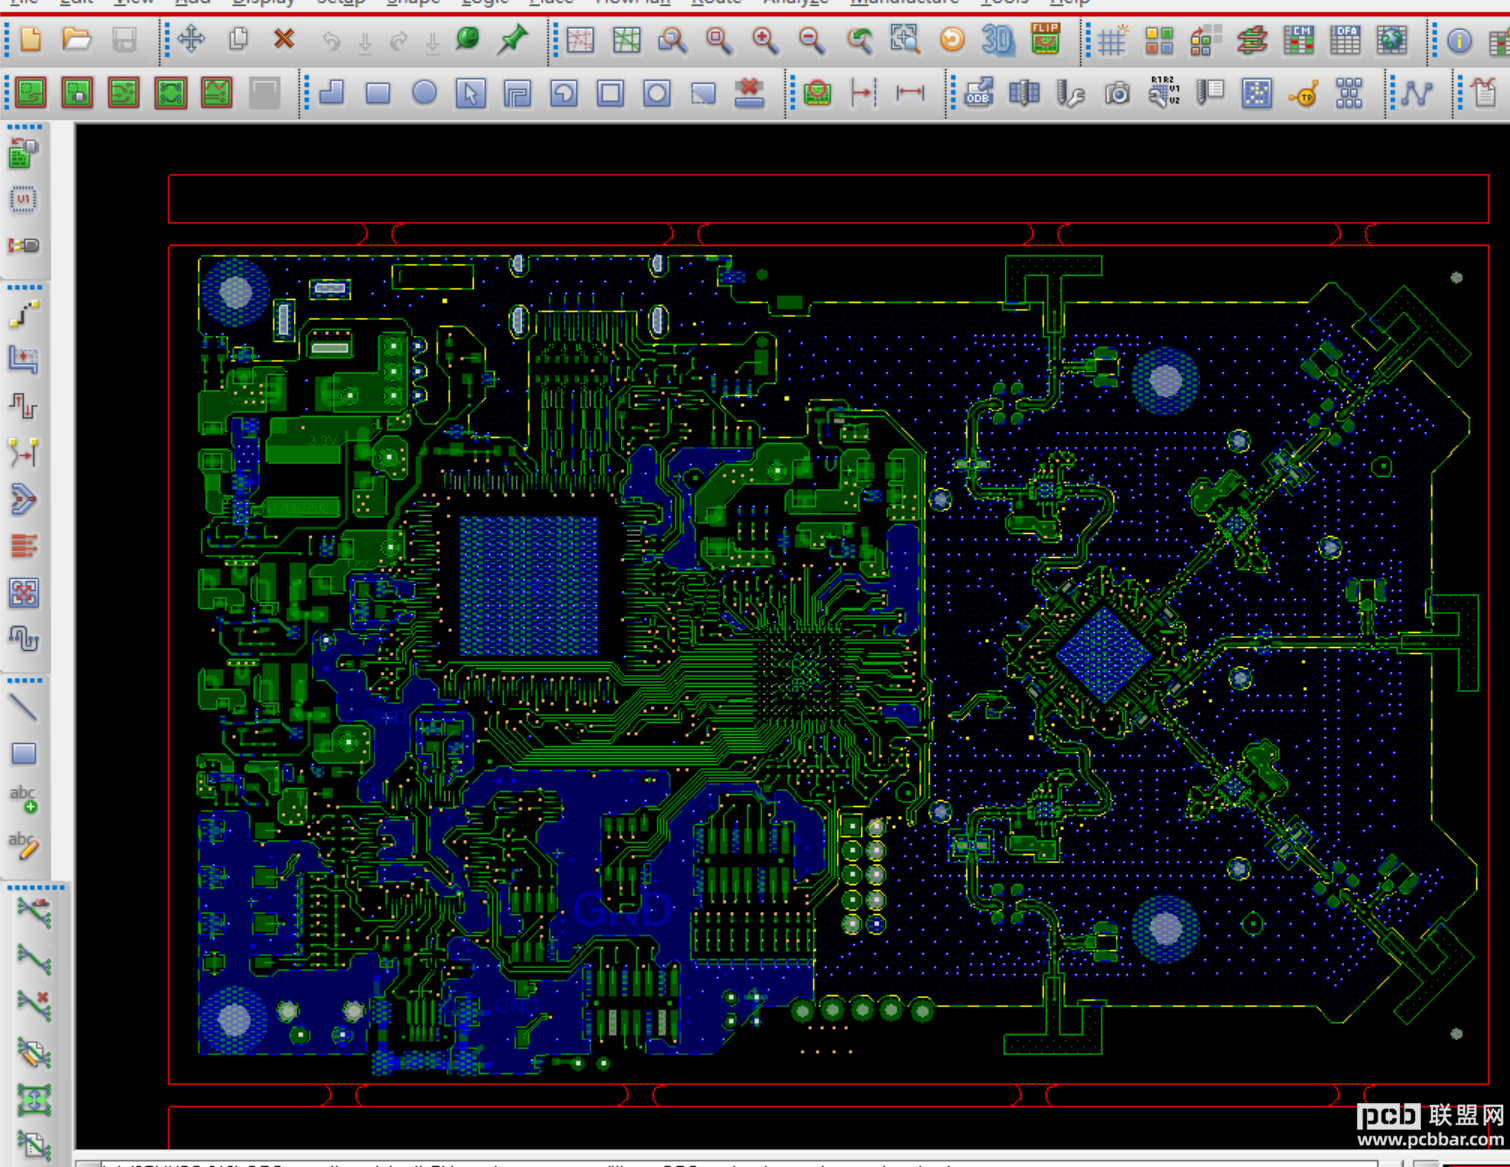Click the zoom-out magnifier with minus
This screenshot has width=1510, height=1167.
pos(811,40)
